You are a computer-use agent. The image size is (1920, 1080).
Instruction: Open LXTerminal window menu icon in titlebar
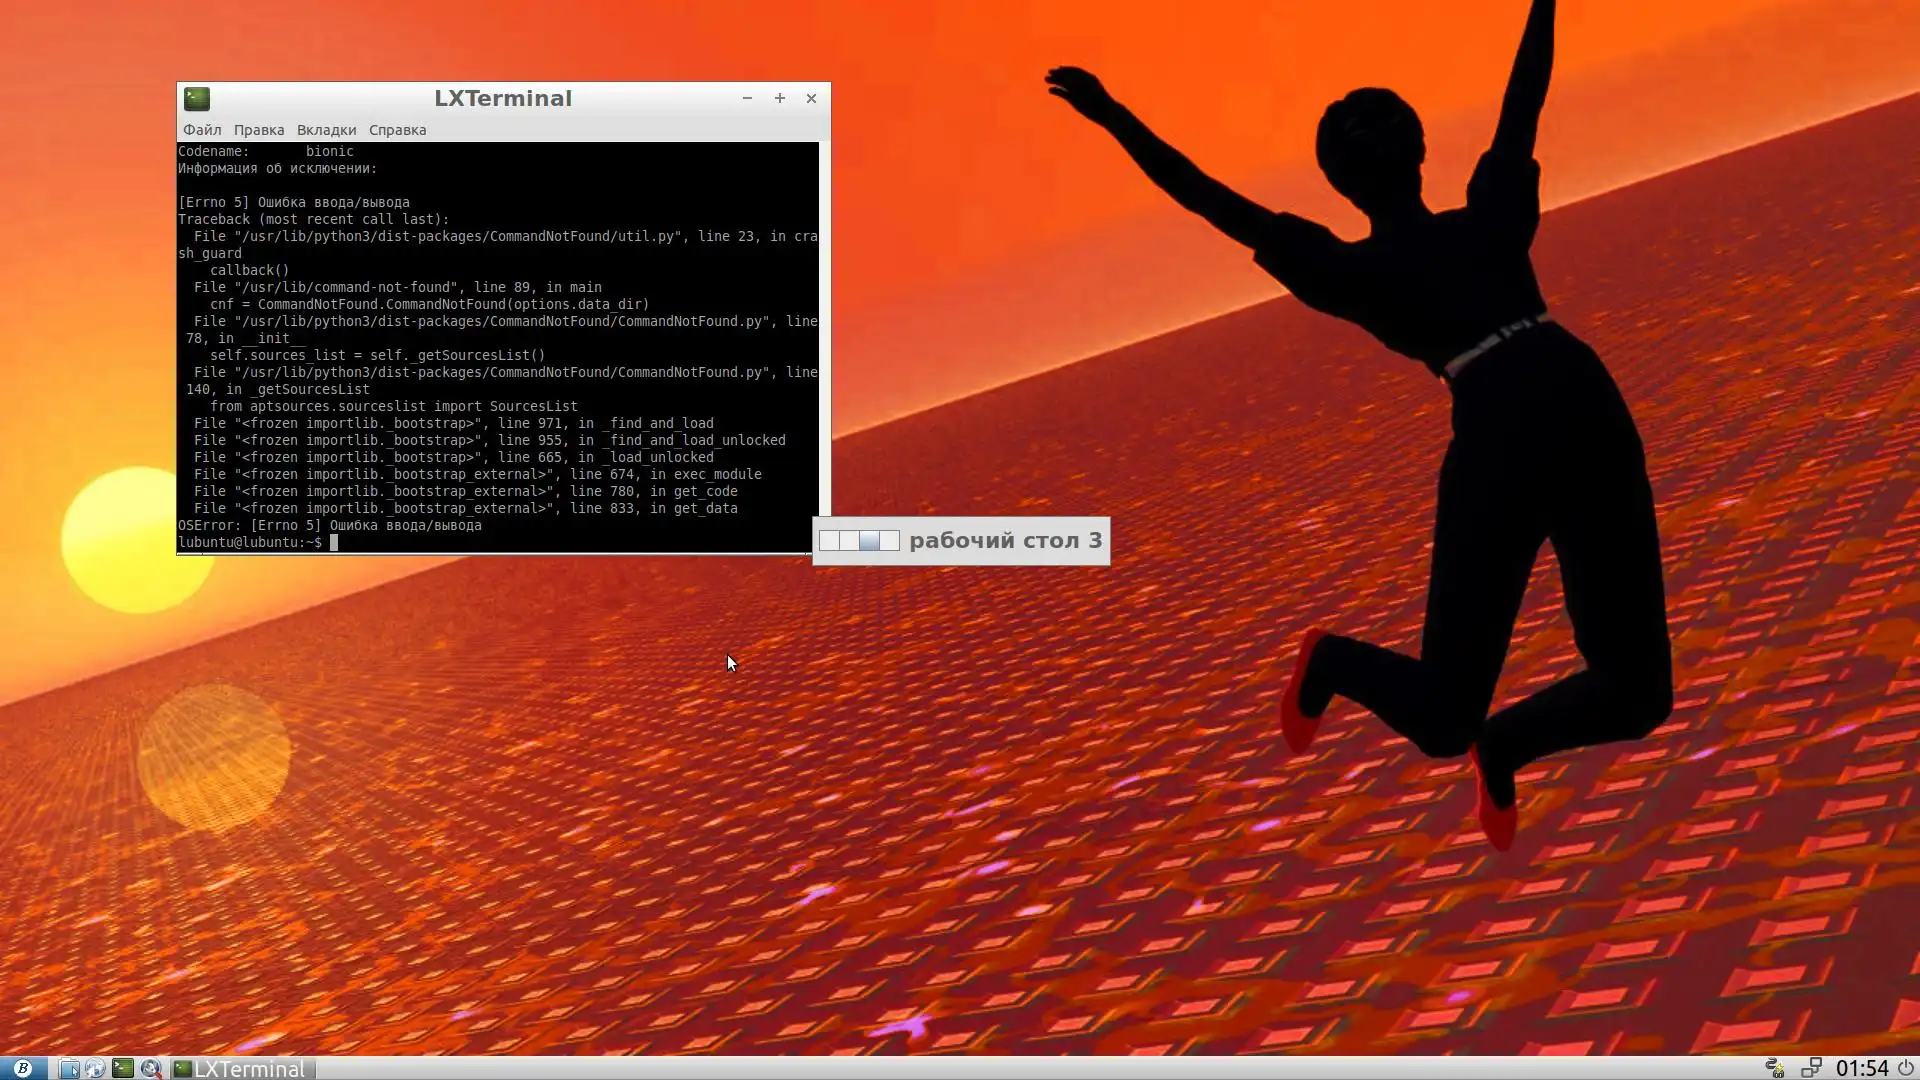pos(197,98)
